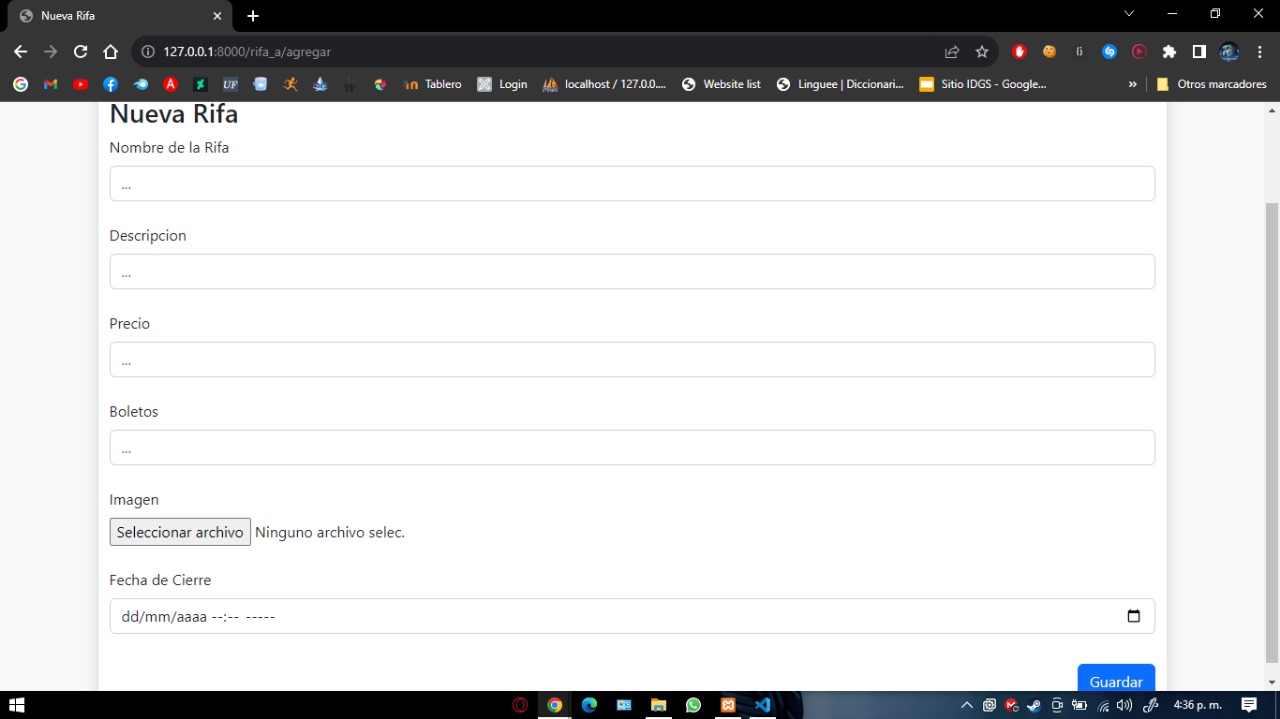1280x719 pixels.
Task: Open the Gmail bookmark icon
Action: pos(51,85)
